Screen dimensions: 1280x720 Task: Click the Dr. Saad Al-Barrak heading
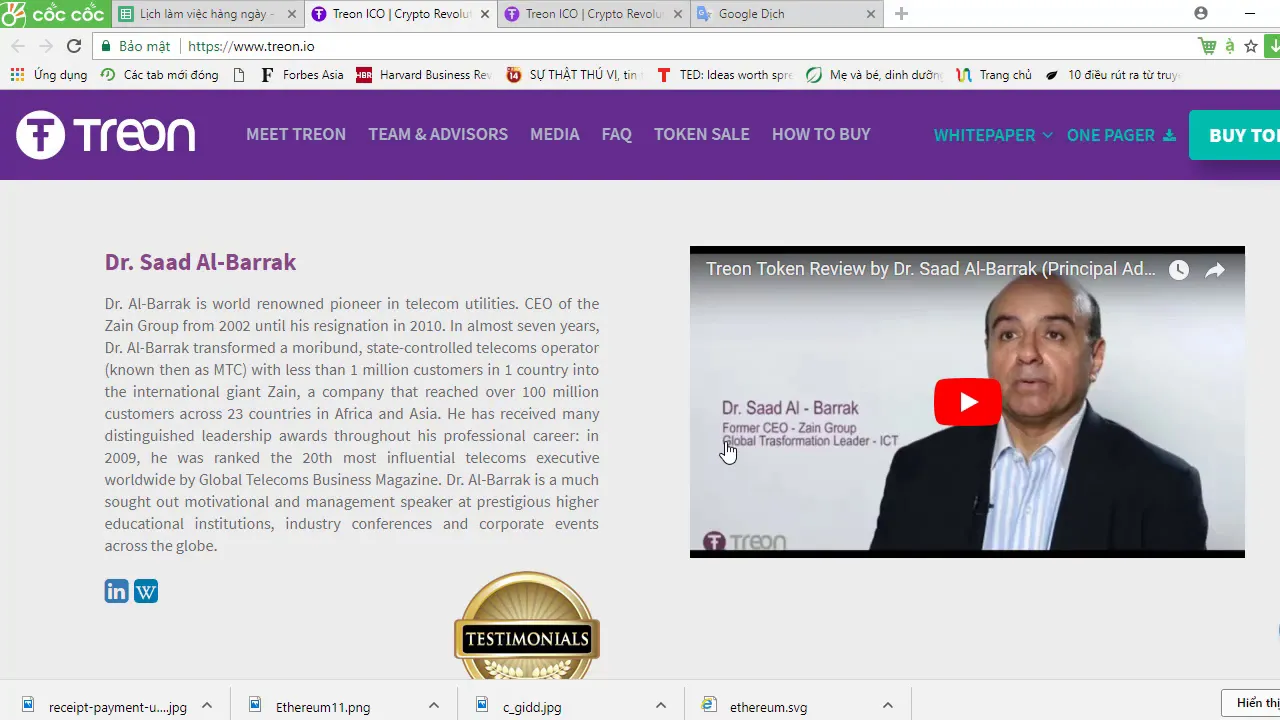200,262
